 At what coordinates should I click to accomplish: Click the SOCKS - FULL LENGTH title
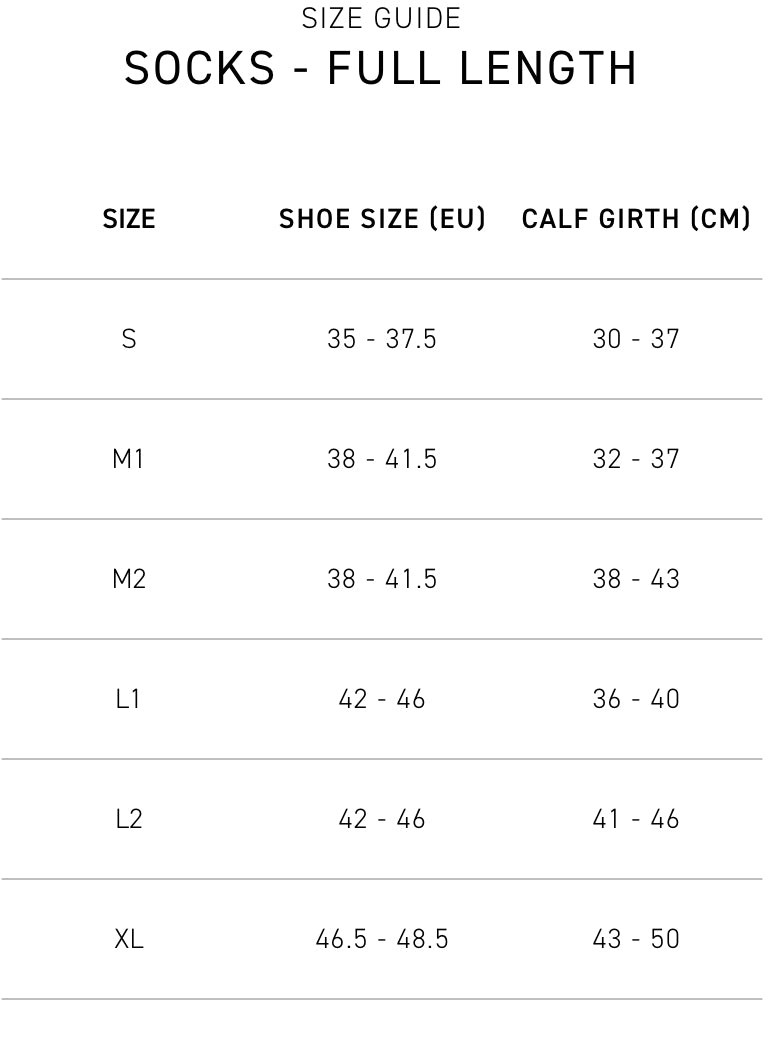click(x=381, y=69)
